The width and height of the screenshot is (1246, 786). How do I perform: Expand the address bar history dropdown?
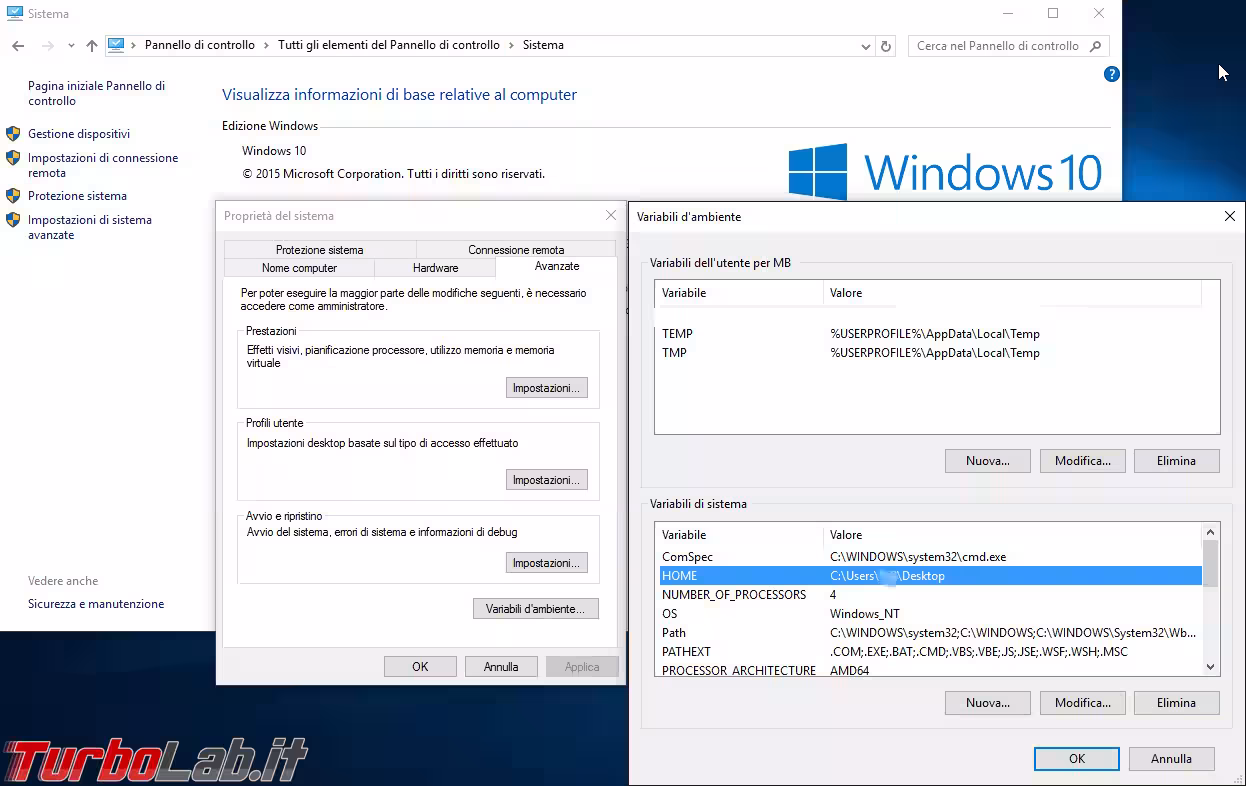[x=866, y=46]
